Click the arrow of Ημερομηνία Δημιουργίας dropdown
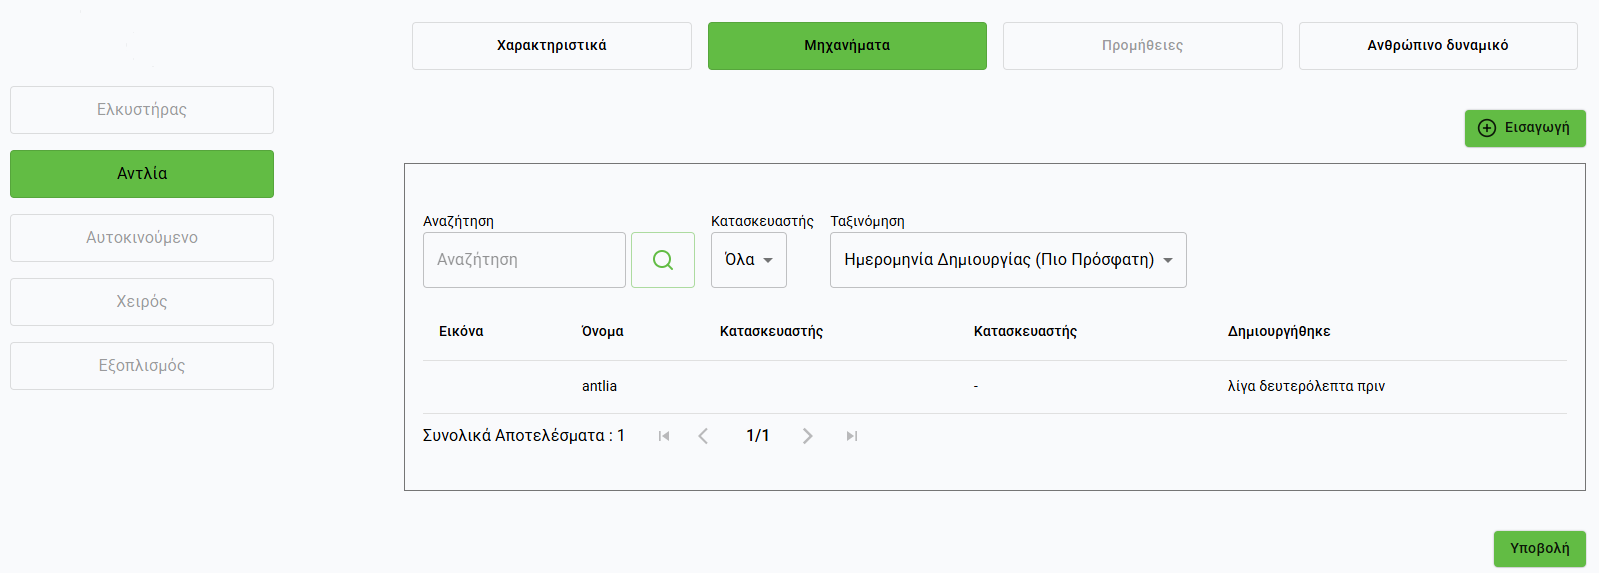This screenshot has height=573, width=1599. tap(1167, 260)
